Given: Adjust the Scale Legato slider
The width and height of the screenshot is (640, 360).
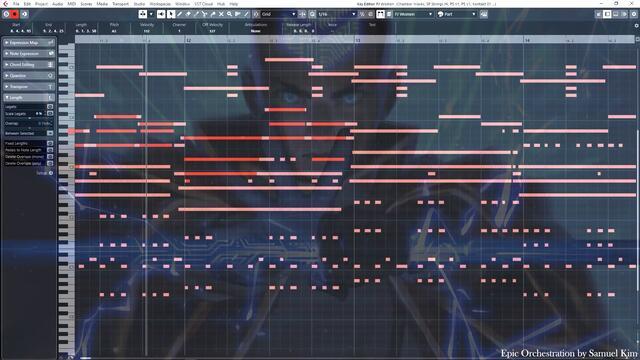Looking at the screenshot, I should (29, 118).
